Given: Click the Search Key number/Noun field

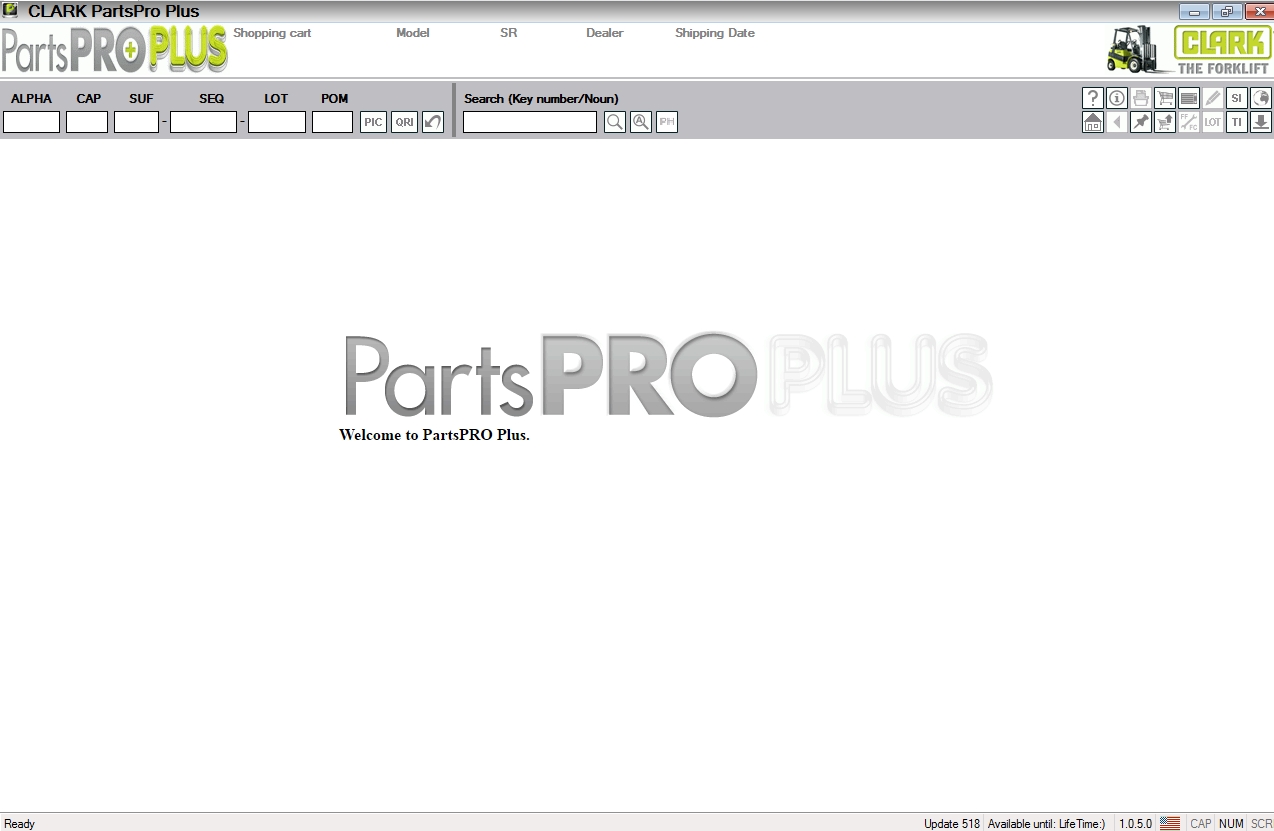Looking at the screenshot, I should (530, 122).
